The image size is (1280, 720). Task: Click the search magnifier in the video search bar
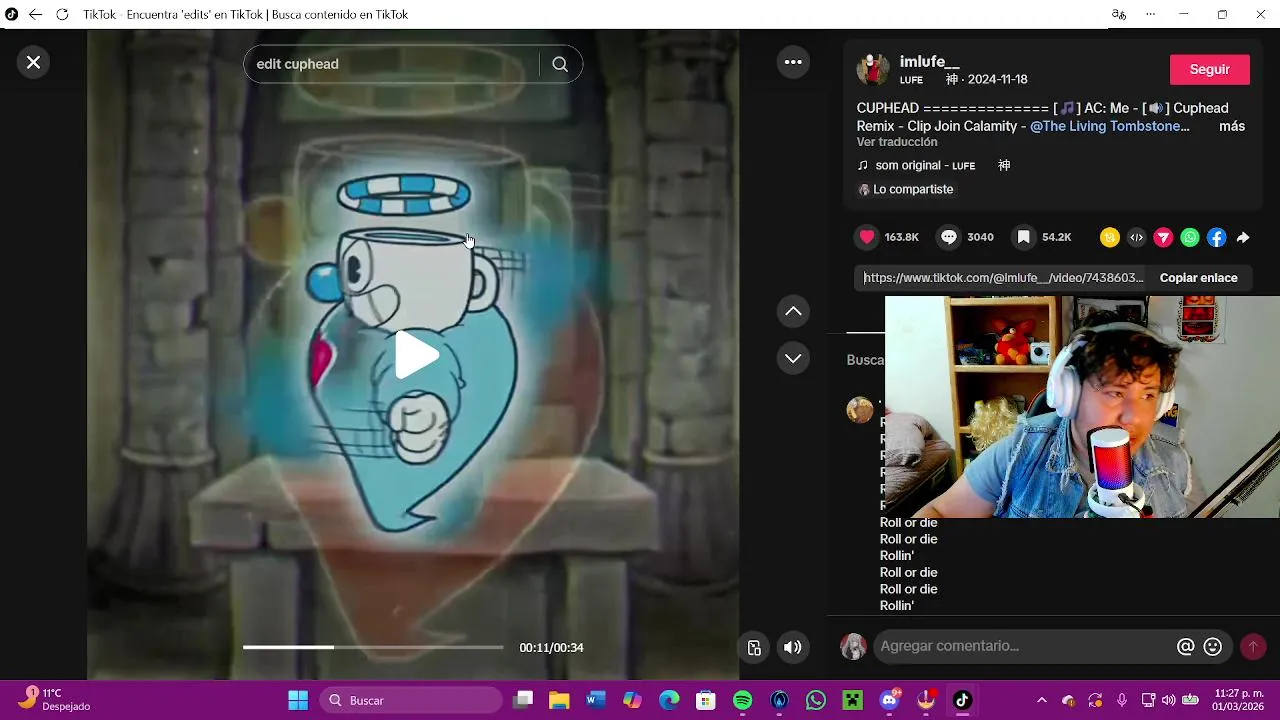560,64
